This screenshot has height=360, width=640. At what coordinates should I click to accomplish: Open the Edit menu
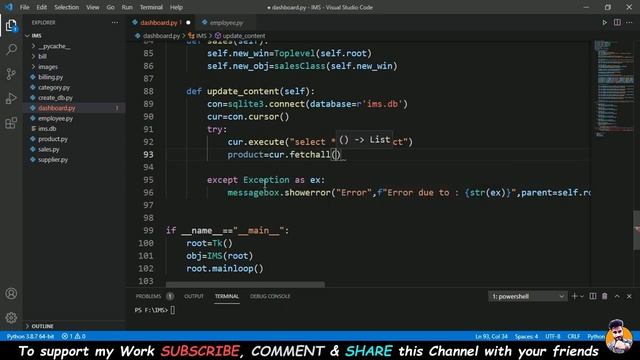coord(42,7)
